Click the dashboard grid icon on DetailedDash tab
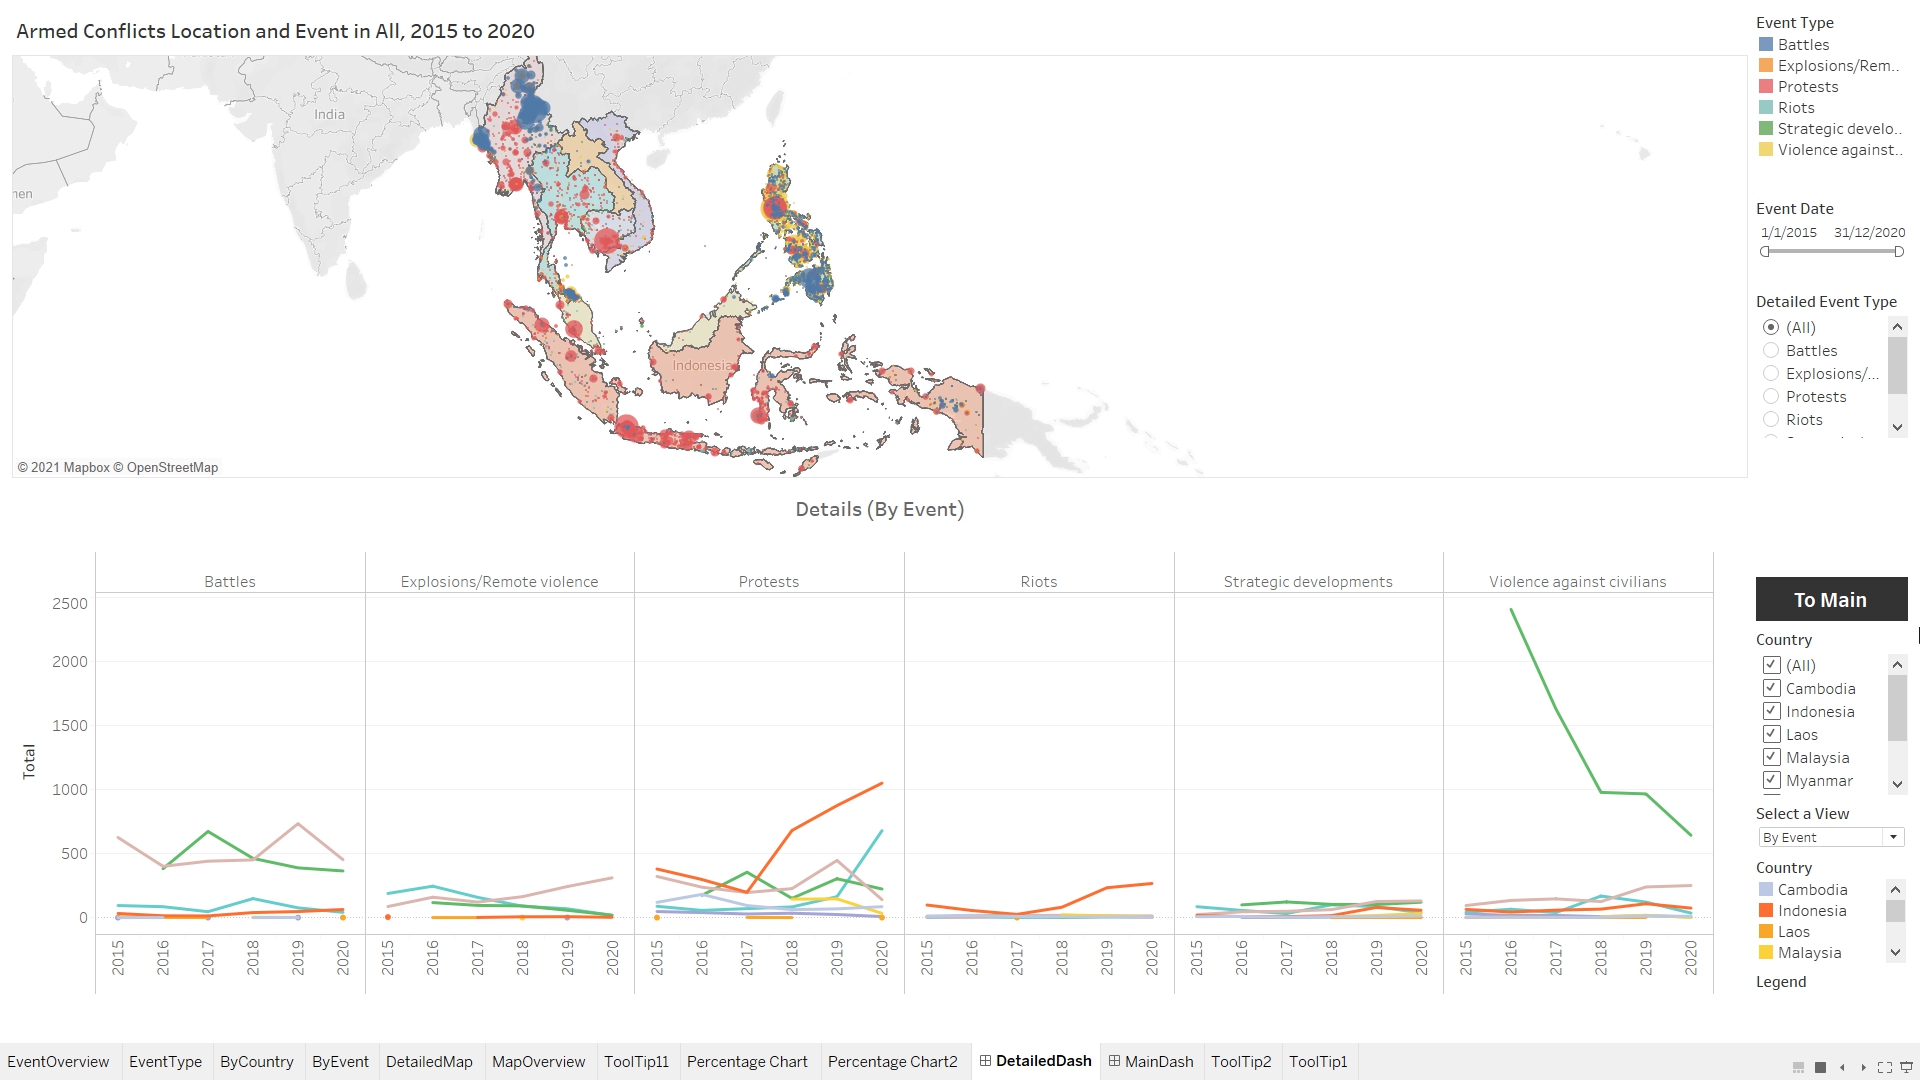This screenshot has width=1920, height=1080. click(986, 1061)
